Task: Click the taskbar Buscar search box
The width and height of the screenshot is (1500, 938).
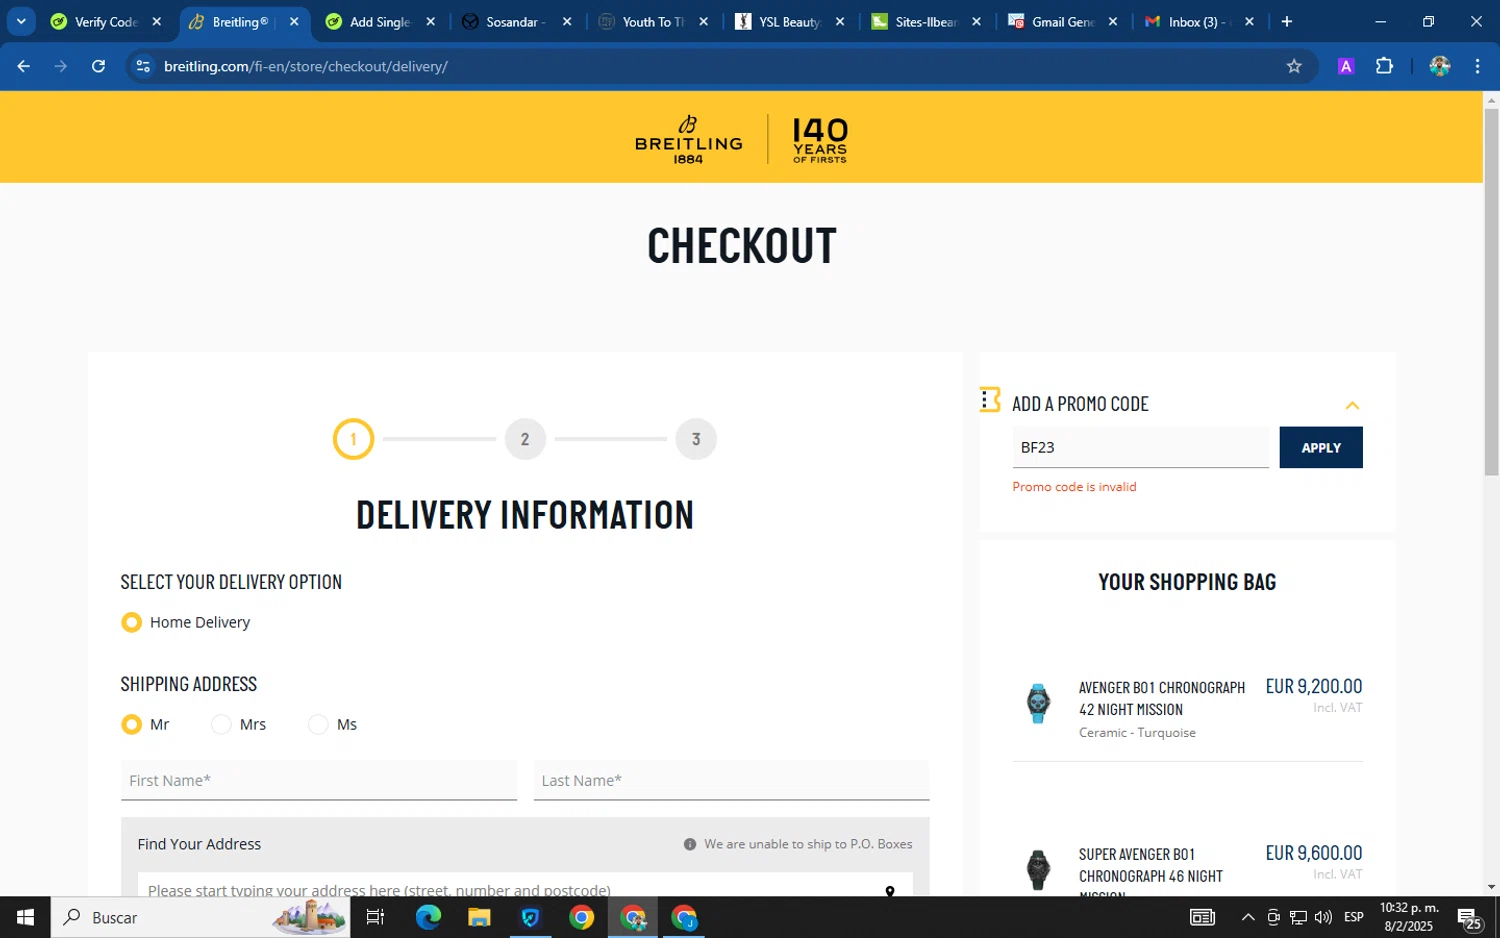Action: 200,917
